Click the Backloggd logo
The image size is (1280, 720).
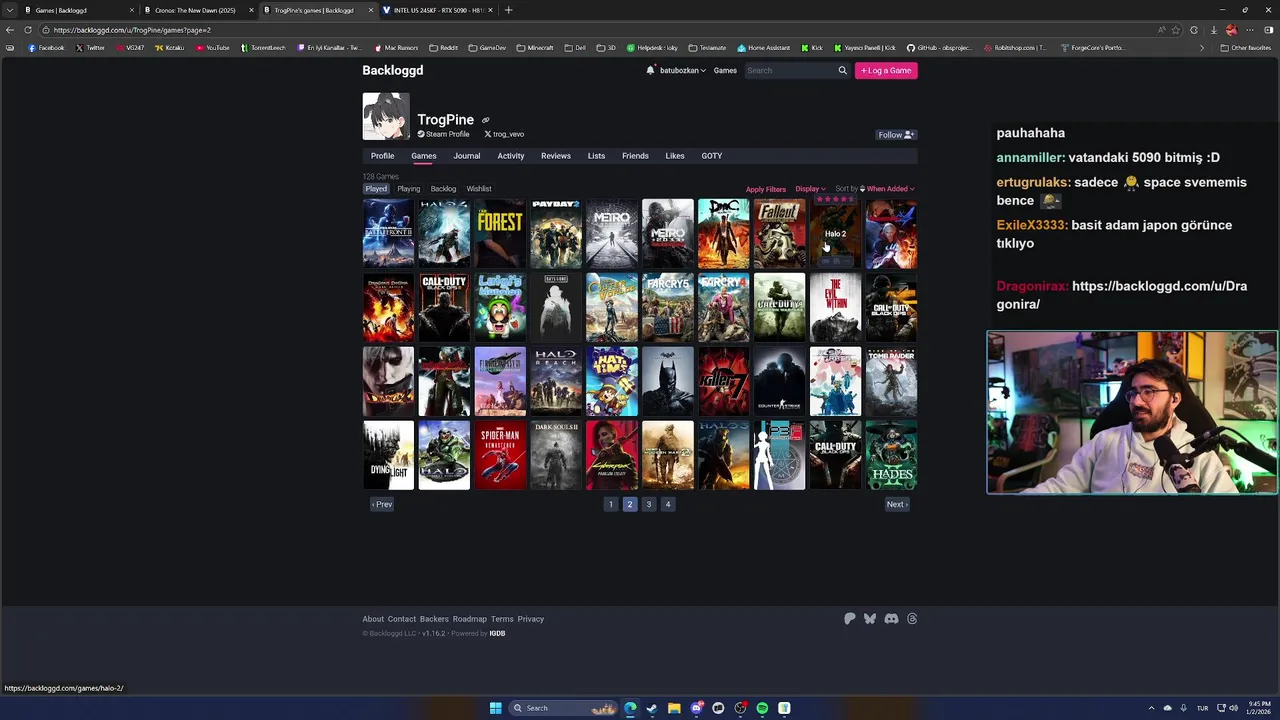(x=393, y=70)
